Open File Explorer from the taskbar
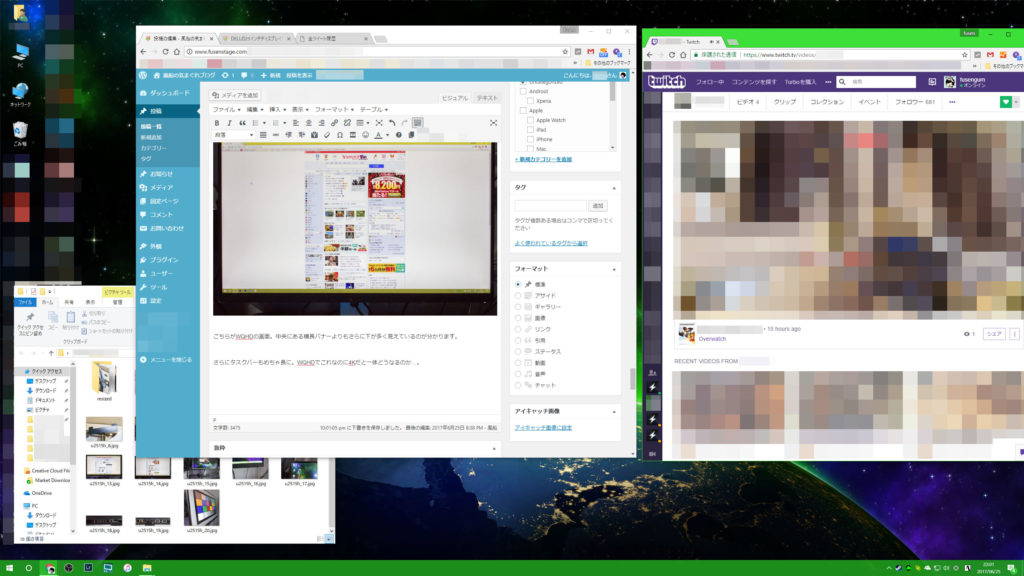The height and width of the screenshot is (576, 1024). coord(147,568)
